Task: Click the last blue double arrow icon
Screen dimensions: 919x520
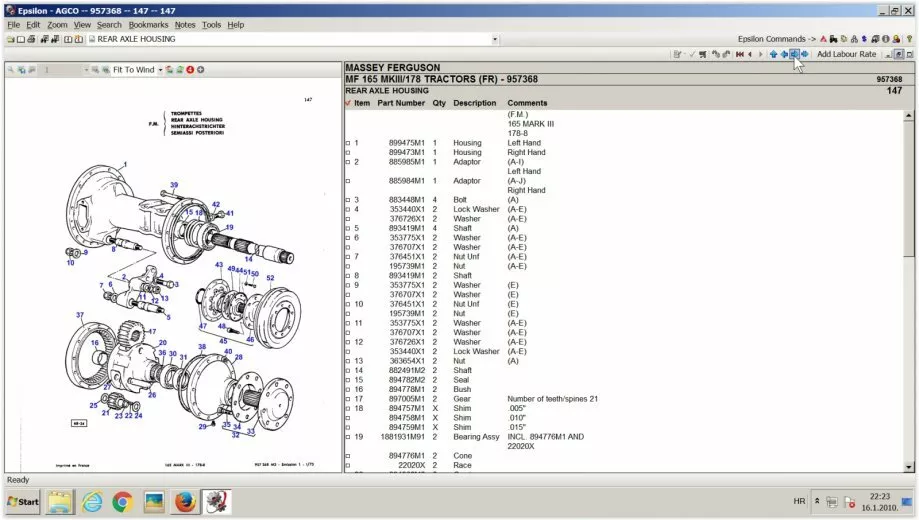Action: (805, 54)
